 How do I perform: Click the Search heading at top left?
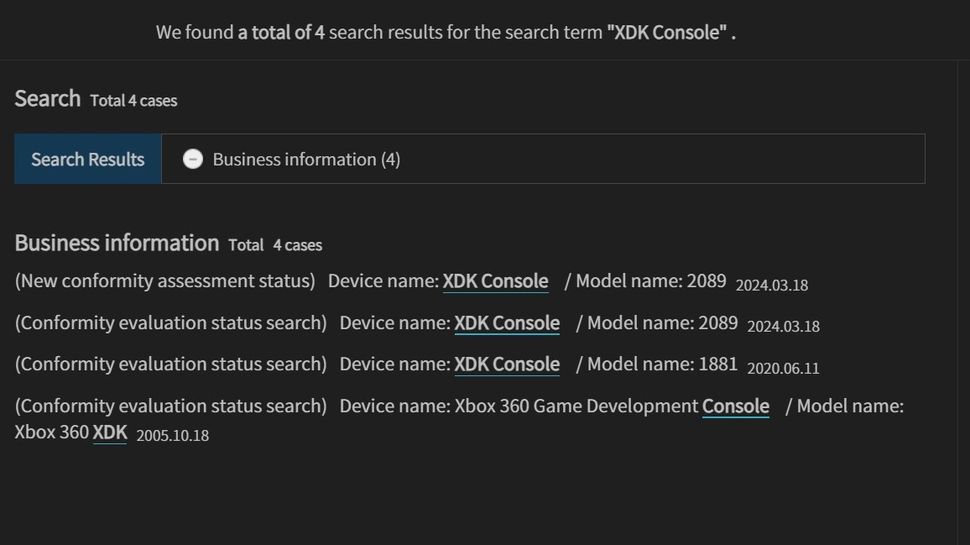(47, 98)
